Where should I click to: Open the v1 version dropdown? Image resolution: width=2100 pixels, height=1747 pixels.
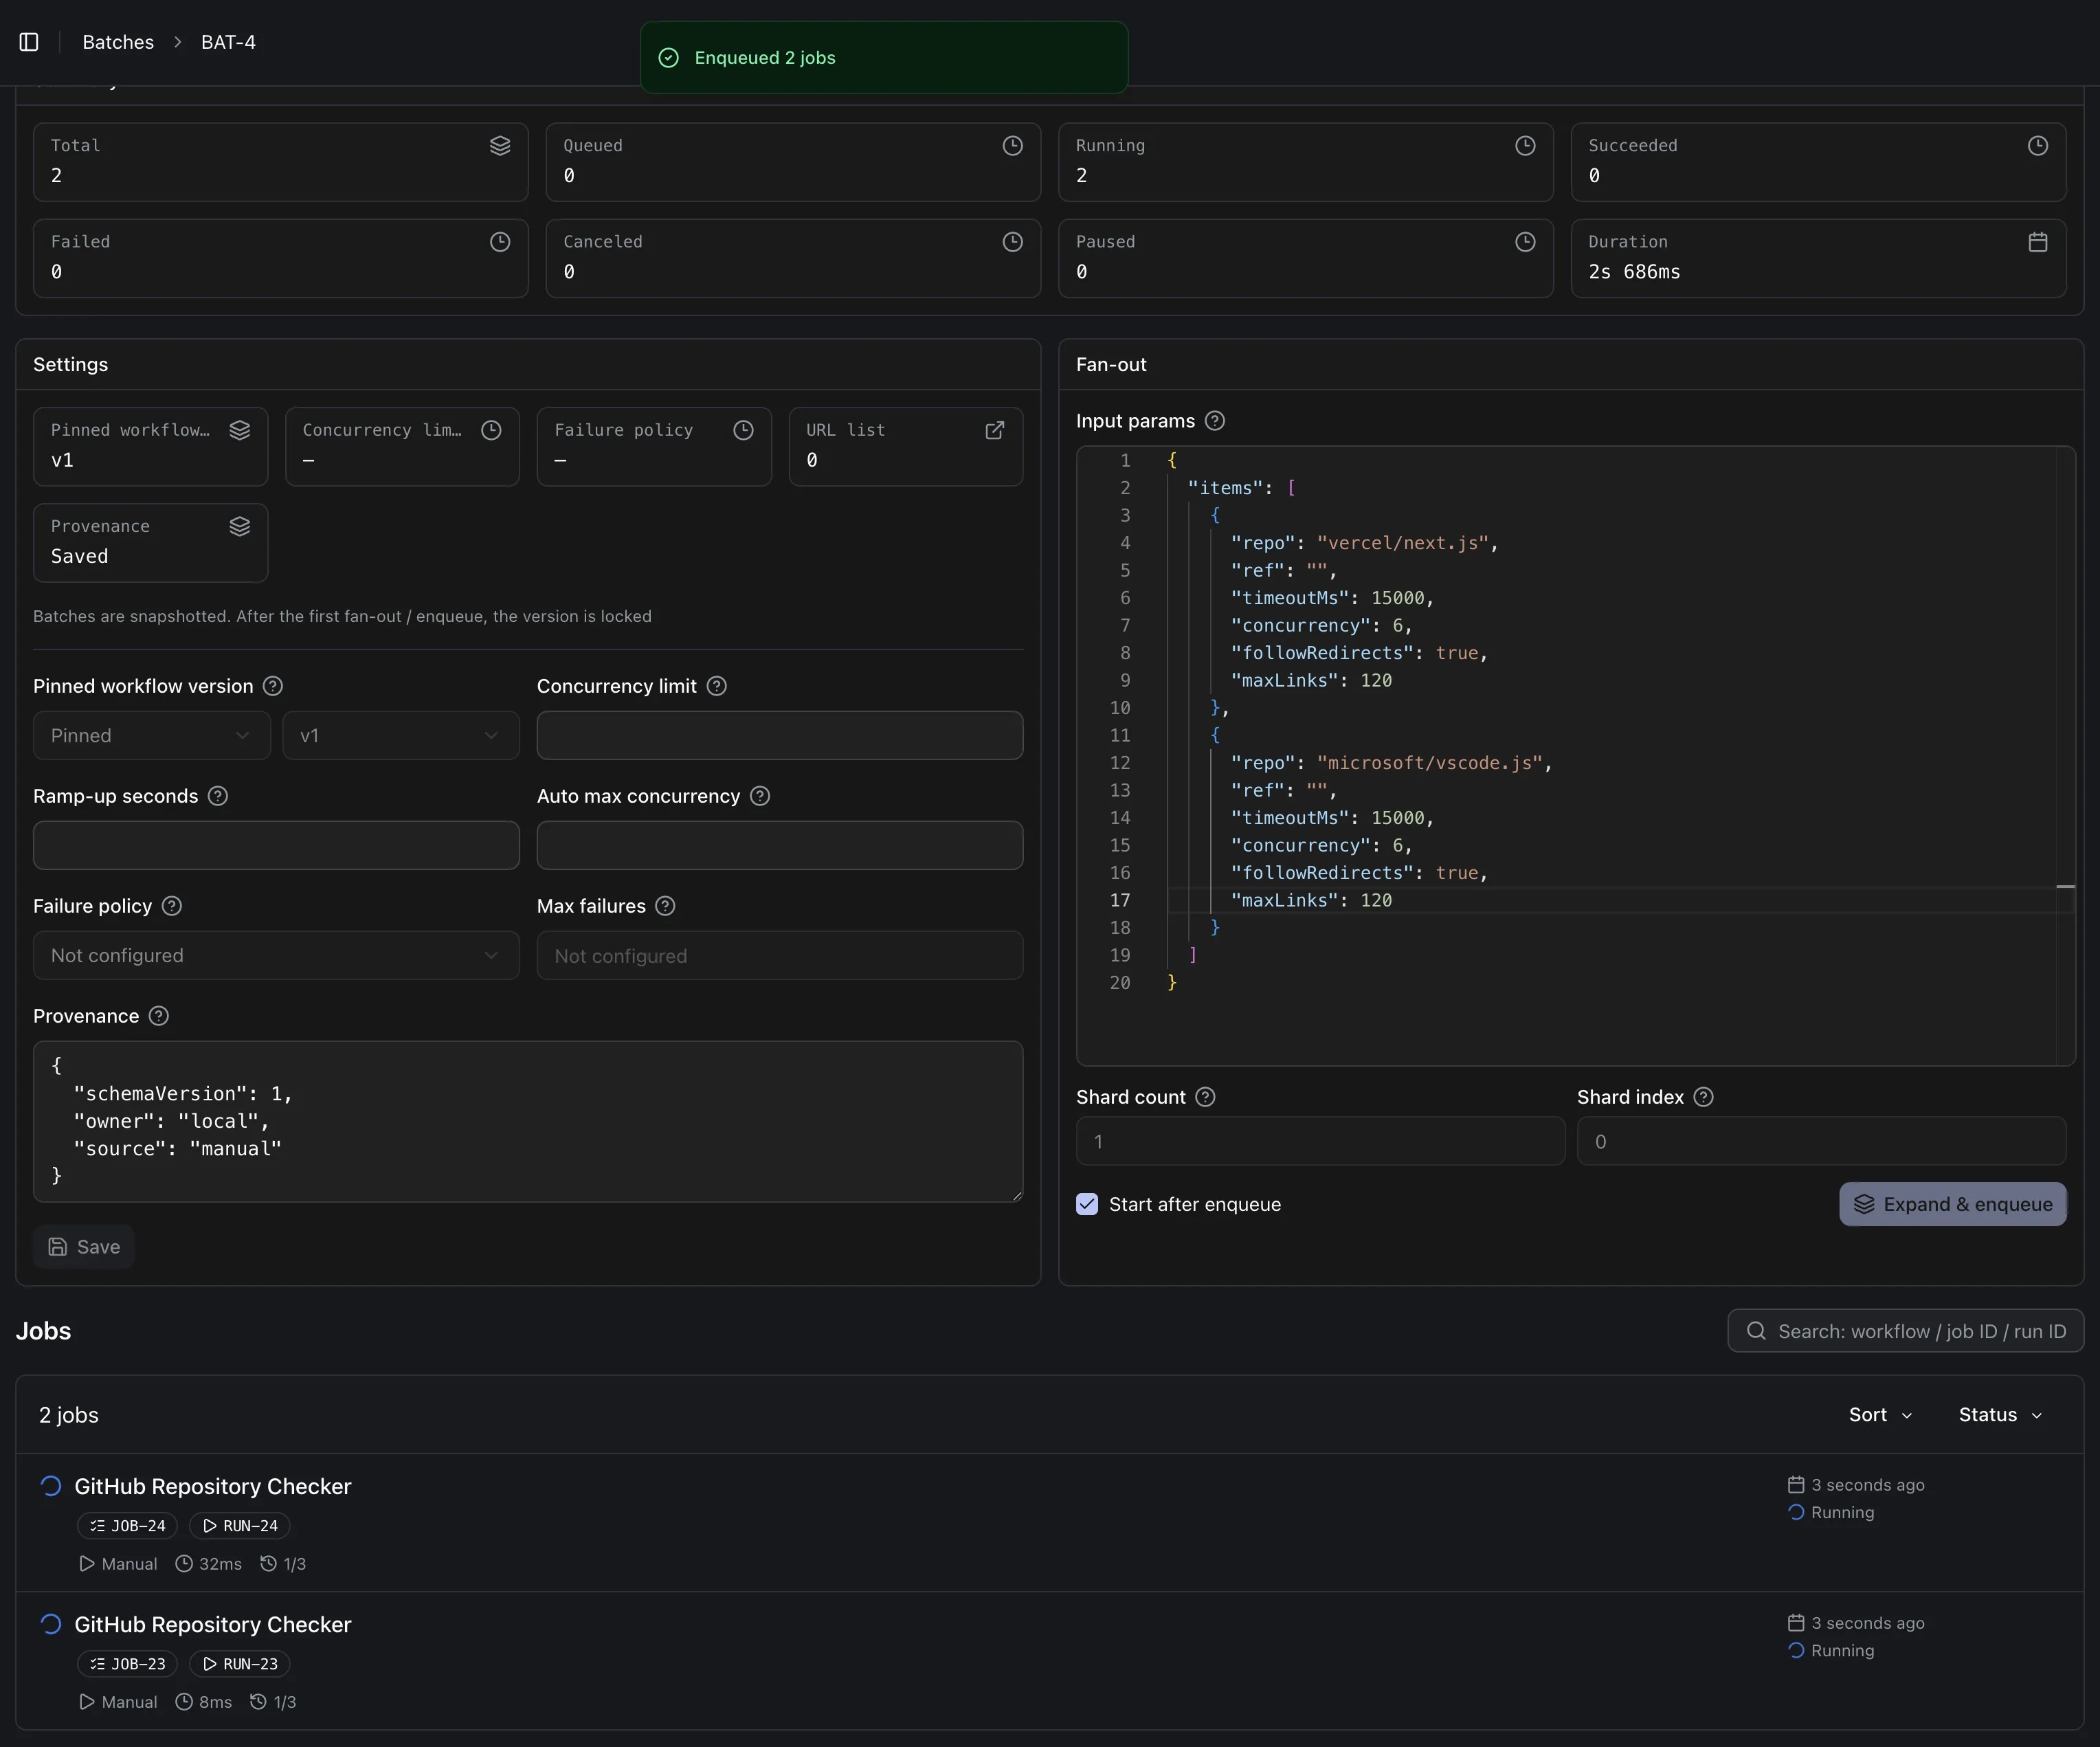(400, 736)
